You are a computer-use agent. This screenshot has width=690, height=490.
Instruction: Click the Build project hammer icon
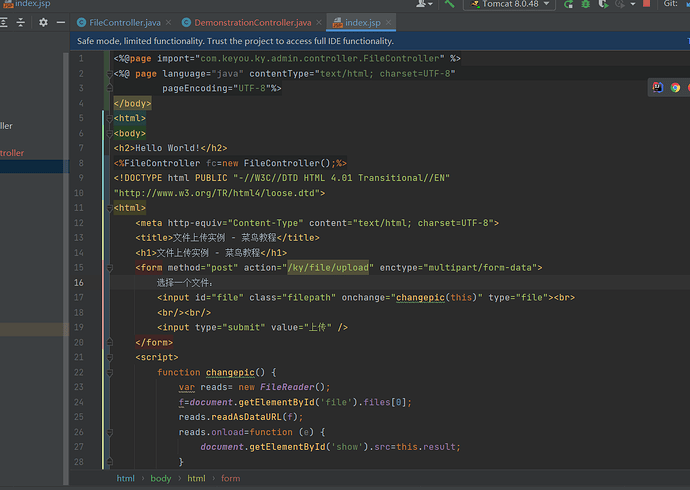coord(449,4)
